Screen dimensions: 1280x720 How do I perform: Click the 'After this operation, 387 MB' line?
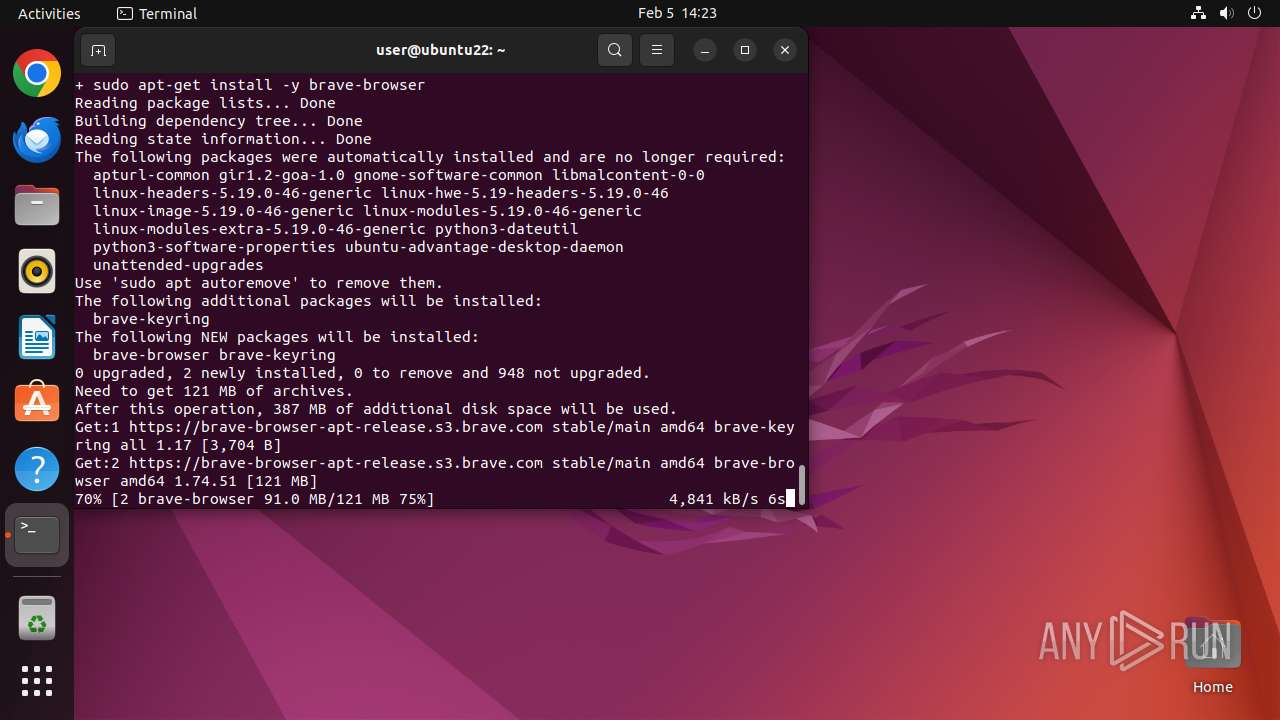[376, 409]
